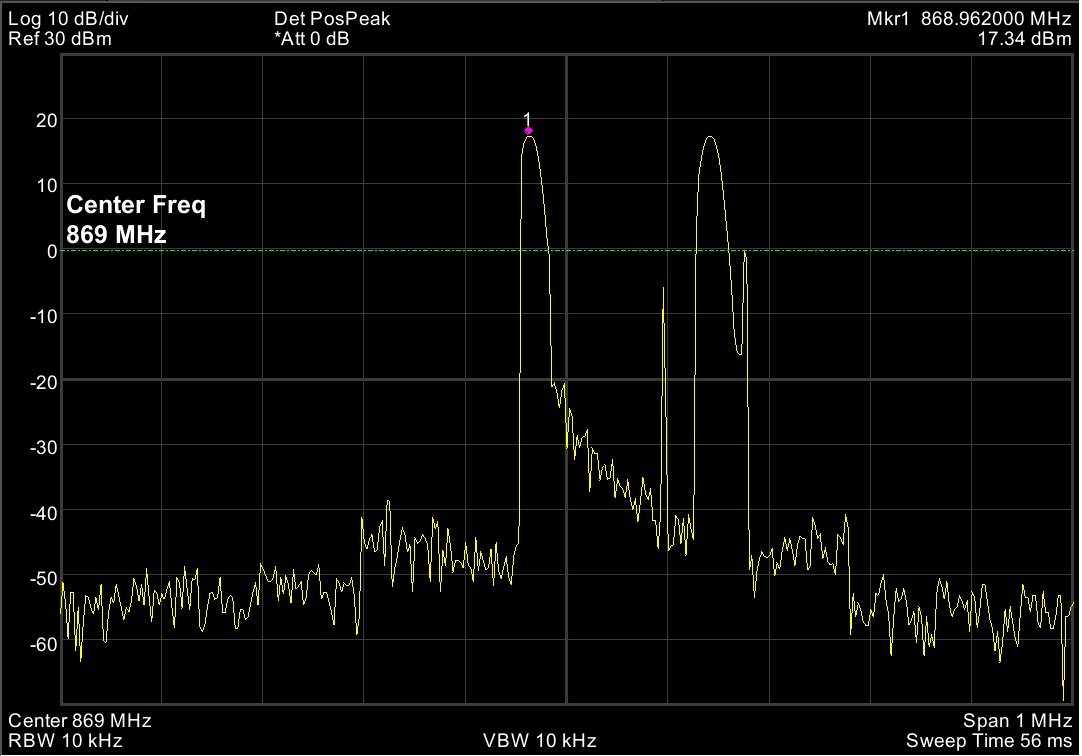Screen dimensions: 1082x756
Task: Click marker 1 diamond on the left peak
Action: click(528, 130)
